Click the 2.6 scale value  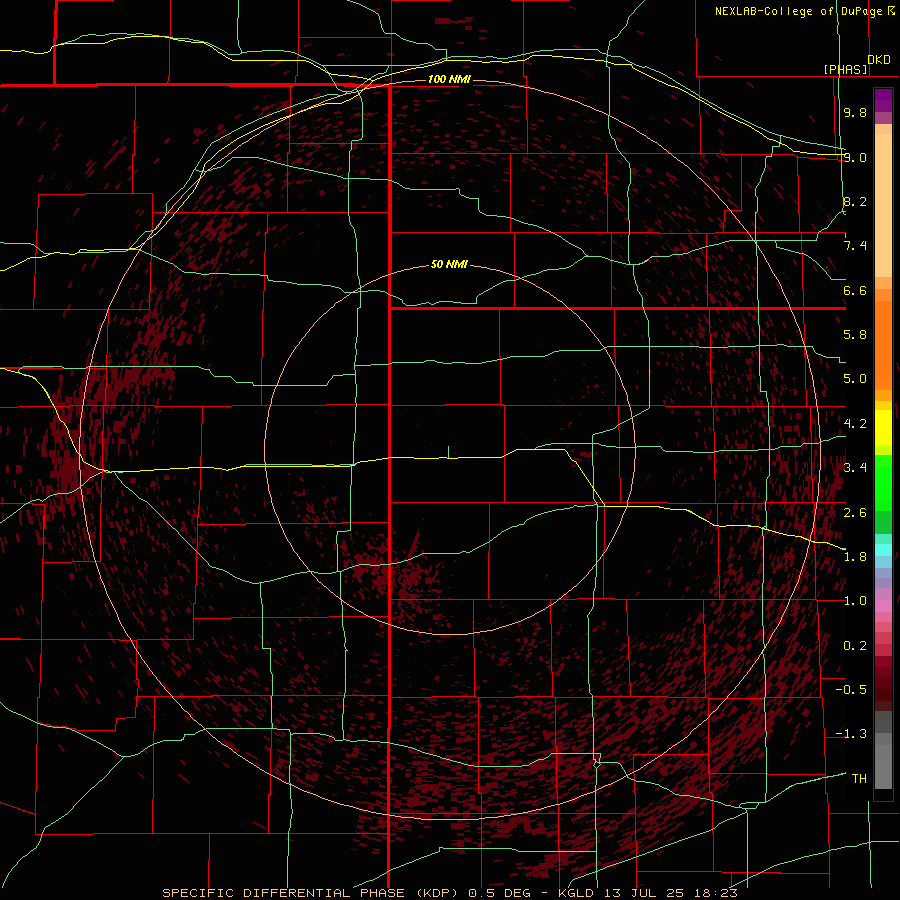[x=855, y=513]
